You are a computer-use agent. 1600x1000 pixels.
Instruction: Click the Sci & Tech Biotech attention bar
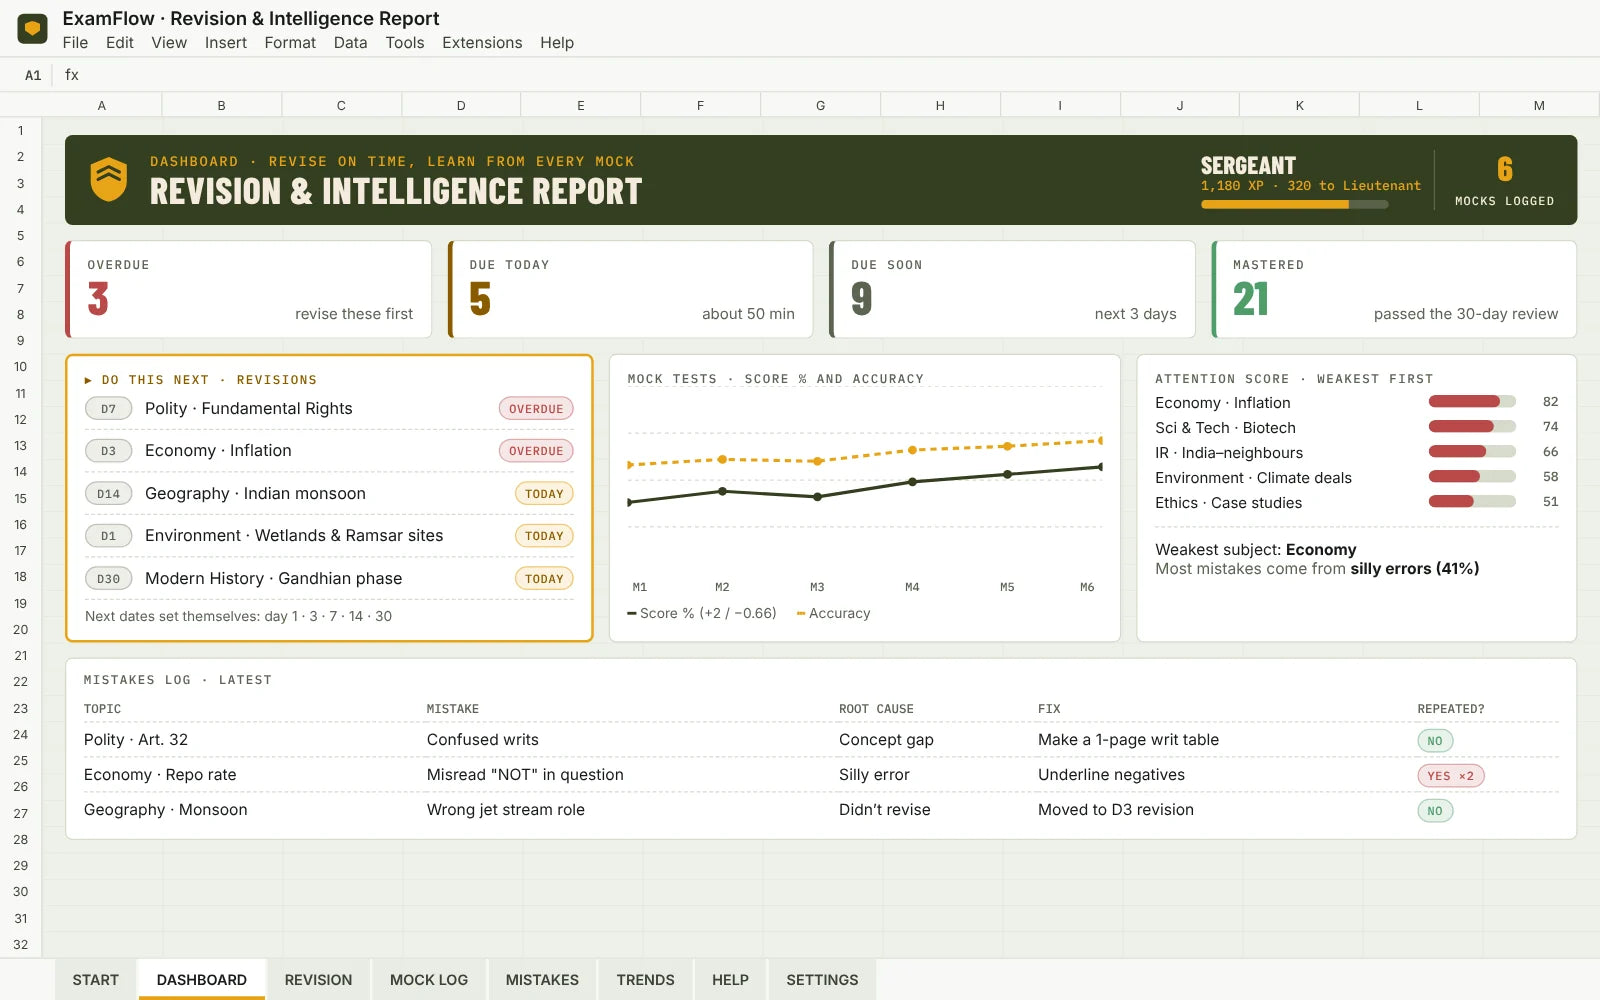[x=1472, y=427]
